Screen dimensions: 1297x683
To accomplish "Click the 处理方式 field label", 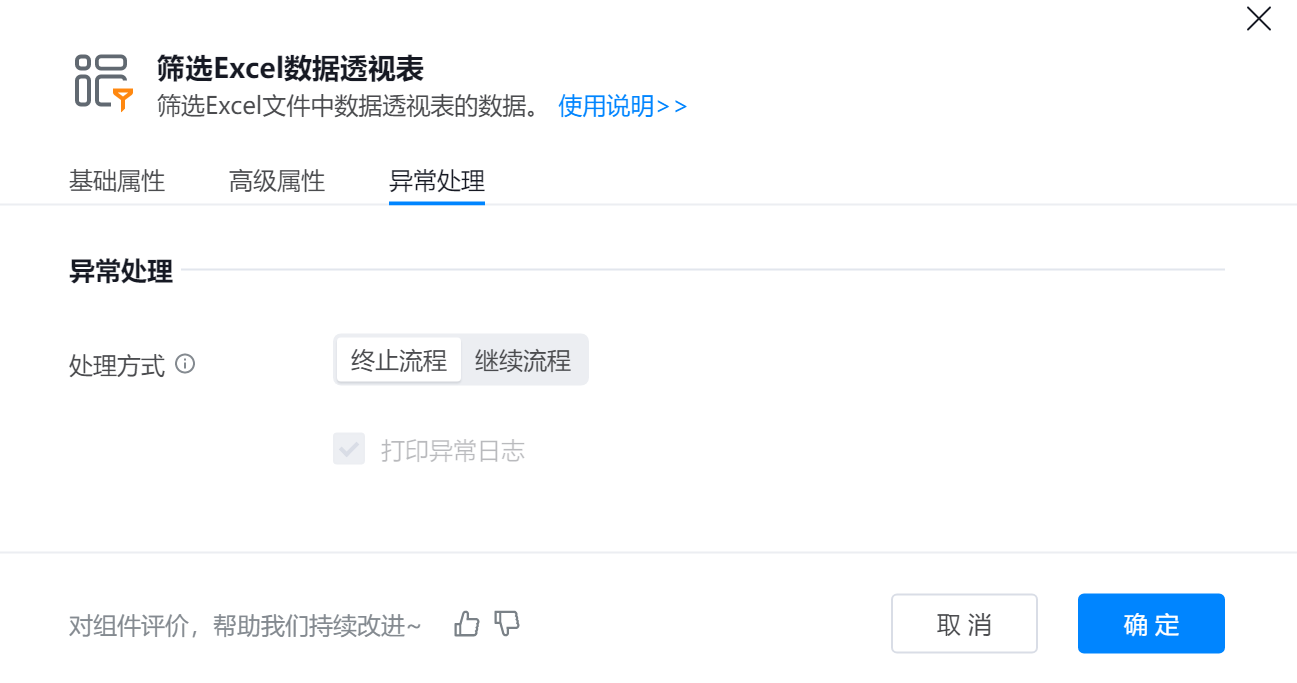I will click(116, 365).
